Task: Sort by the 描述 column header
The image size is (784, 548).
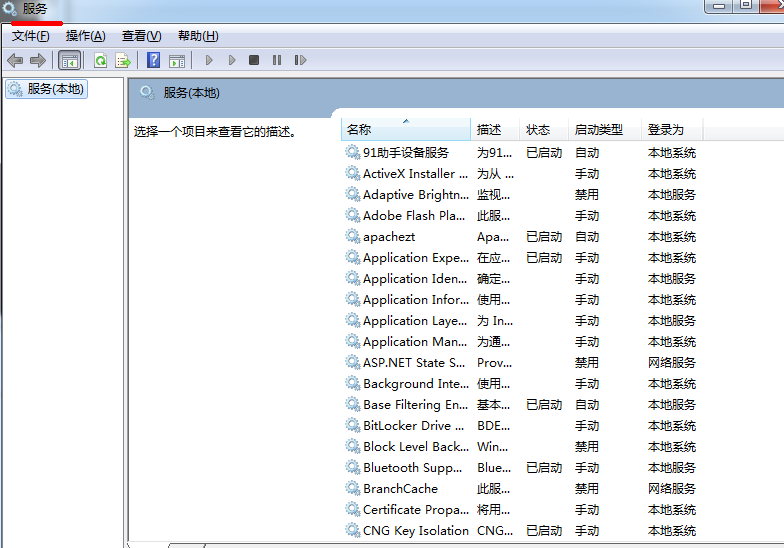Action: click(x=495, y=130)
